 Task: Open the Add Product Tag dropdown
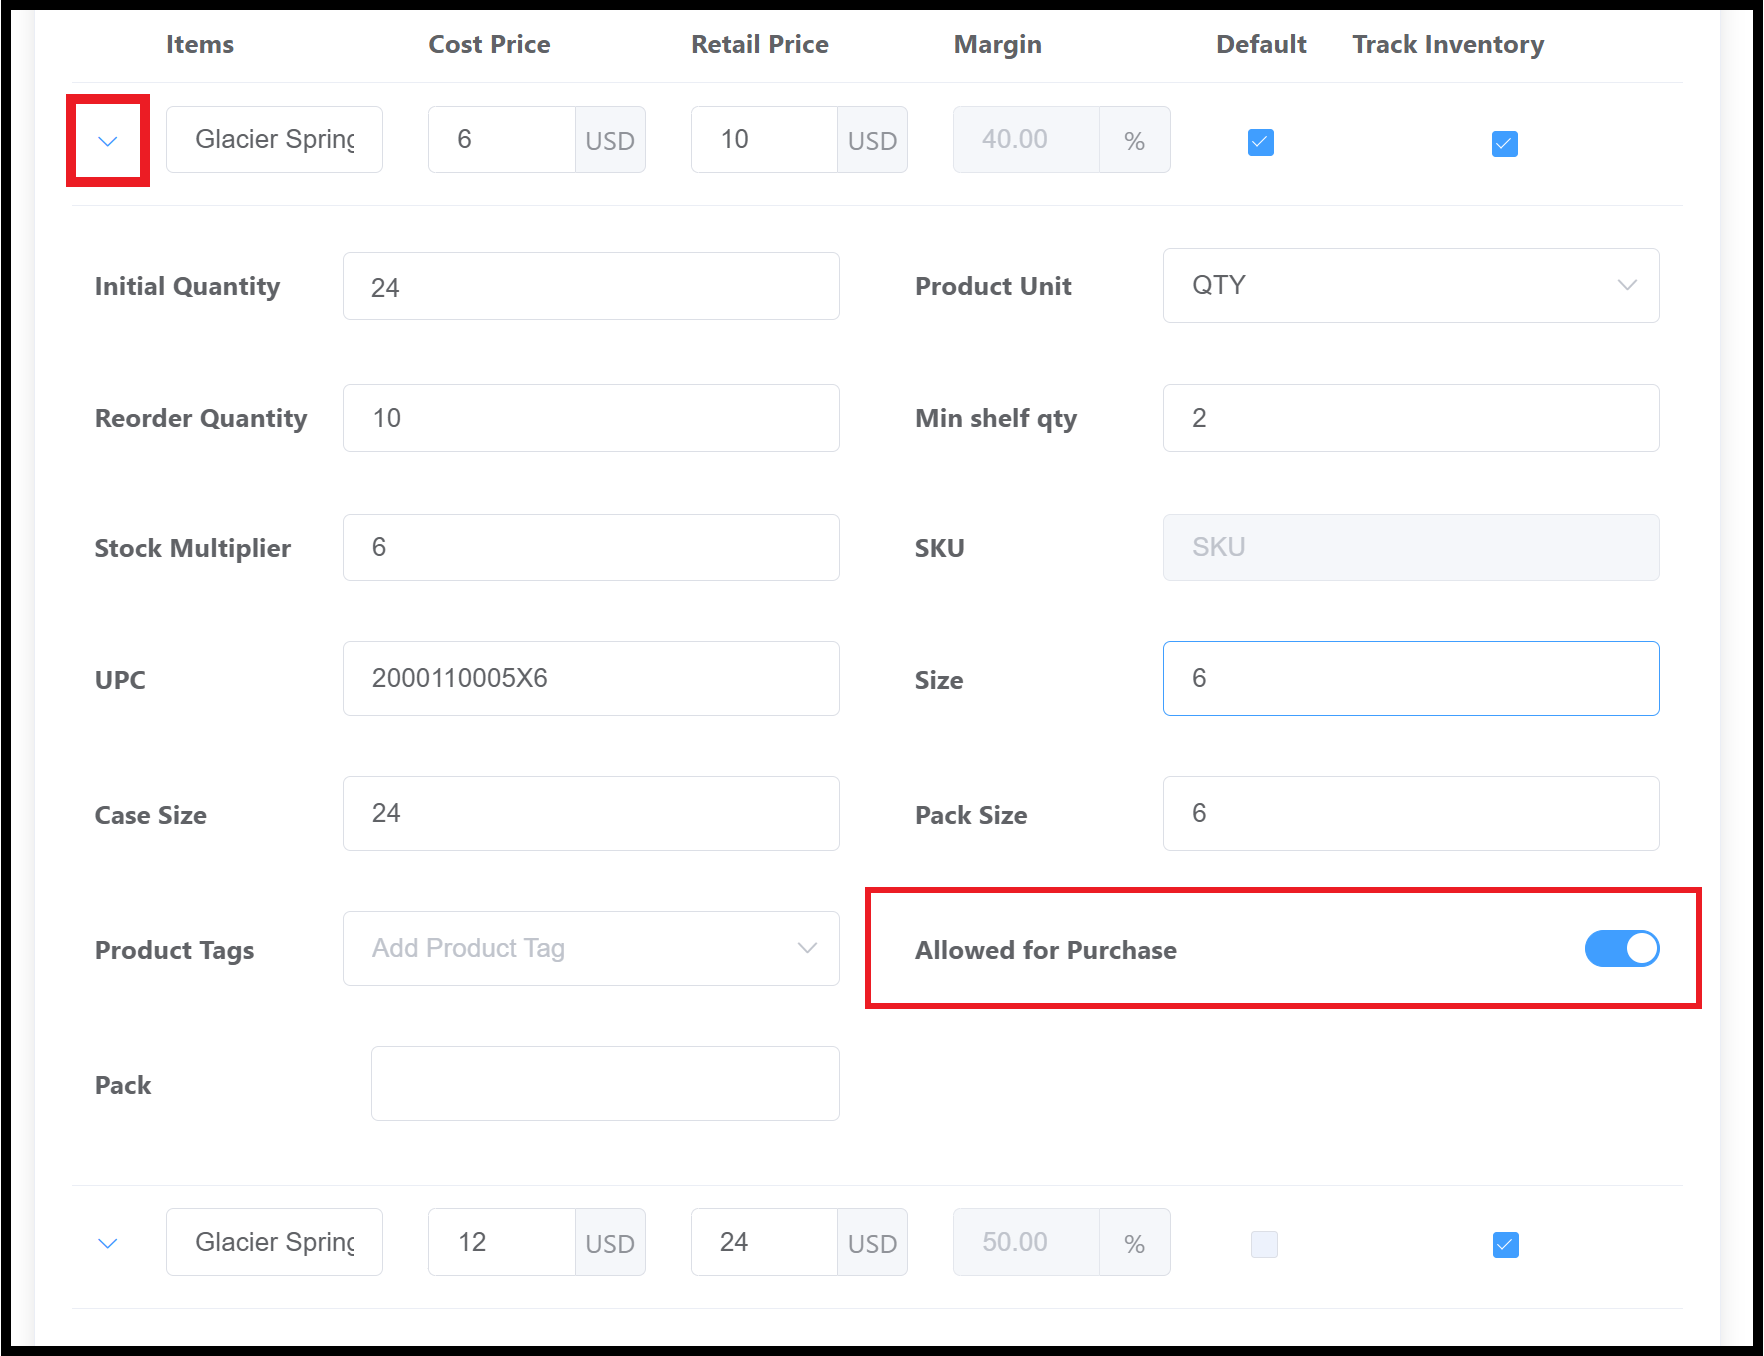pyautogui.click(x=590, y=948)
